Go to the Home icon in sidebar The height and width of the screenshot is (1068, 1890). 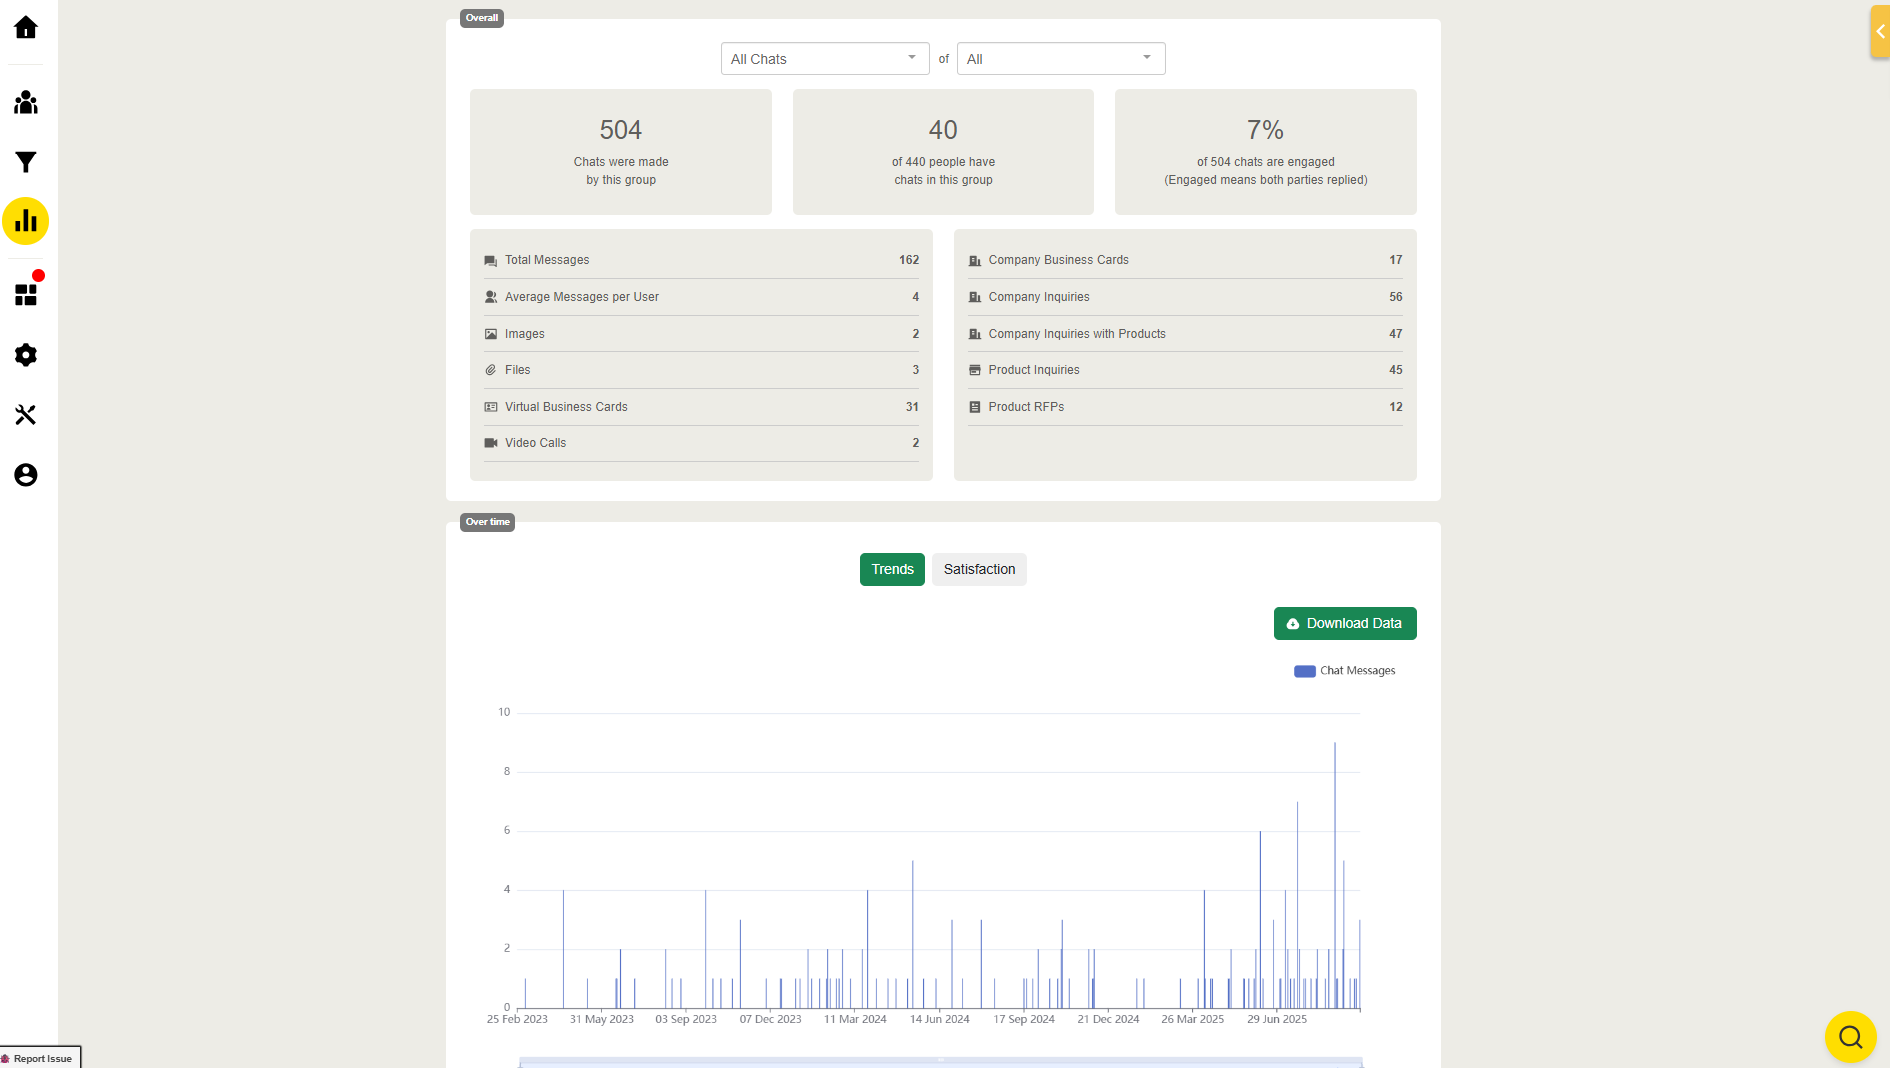click(x=26, y=27)
